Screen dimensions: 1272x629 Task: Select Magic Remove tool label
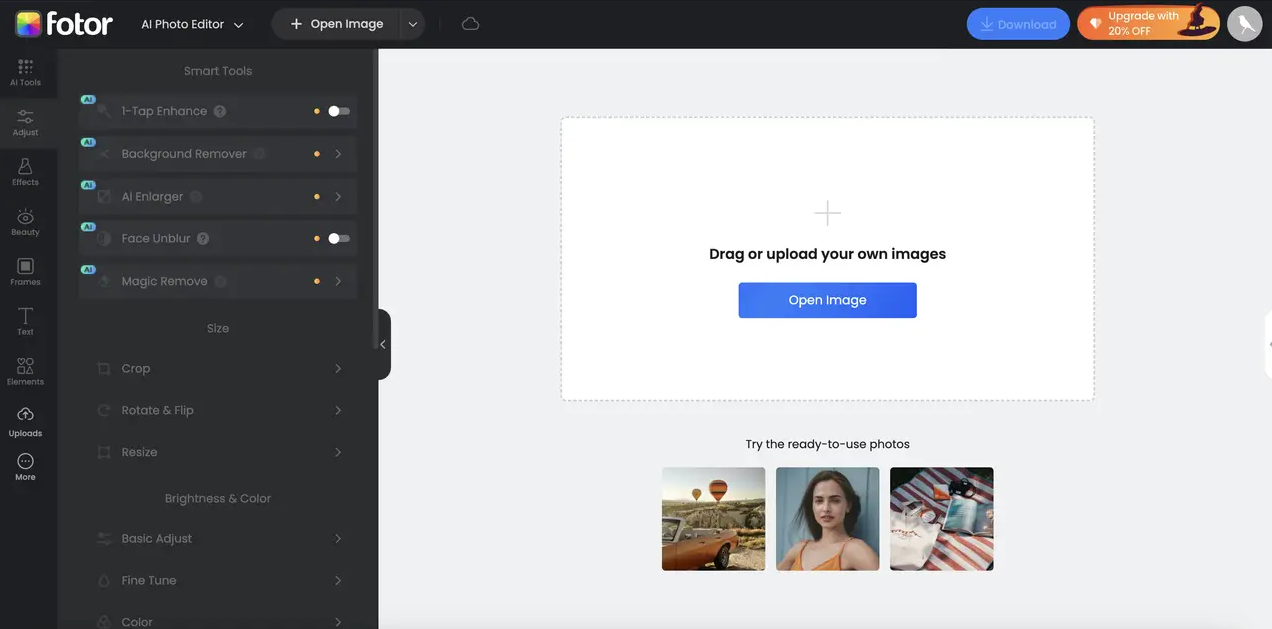tap(165, 281)
